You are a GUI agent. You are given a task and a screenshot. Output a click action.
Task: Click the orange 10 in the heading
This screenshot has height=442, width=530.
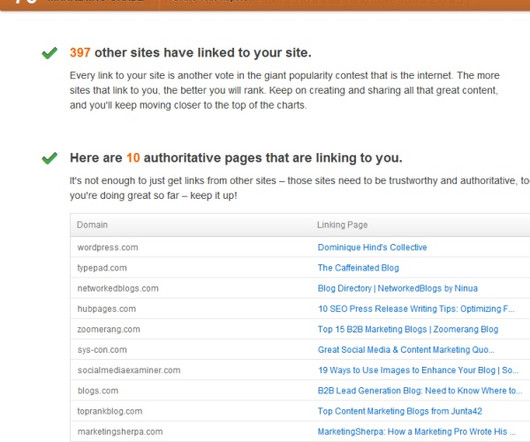coord(133,158)
